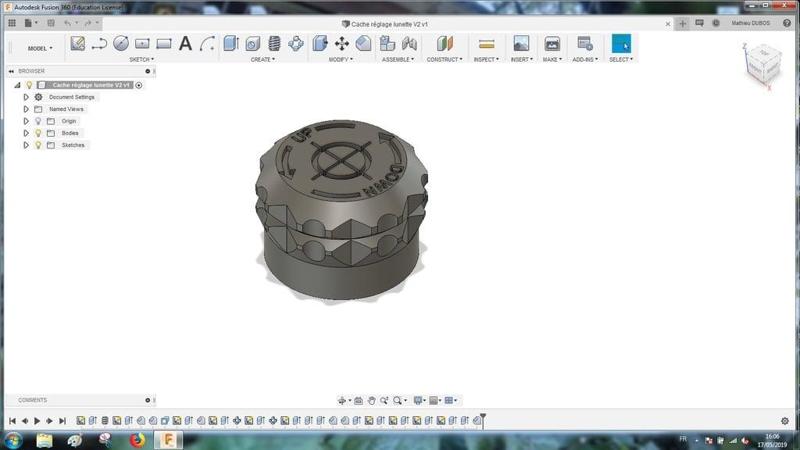Pick the Line sketch tool

(x=99, y=44)
